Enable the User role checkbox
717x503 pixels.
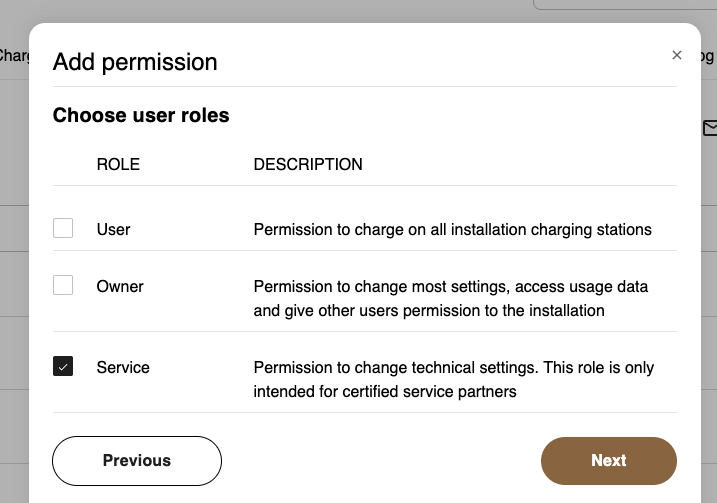point(63,229)
